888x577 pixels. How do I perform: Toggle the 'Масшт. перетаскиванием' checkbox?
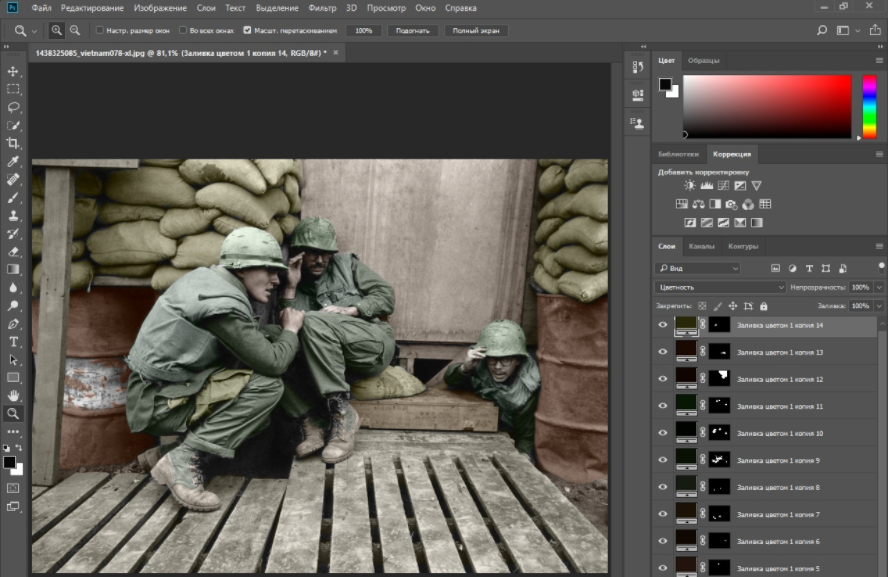point(247,31)
